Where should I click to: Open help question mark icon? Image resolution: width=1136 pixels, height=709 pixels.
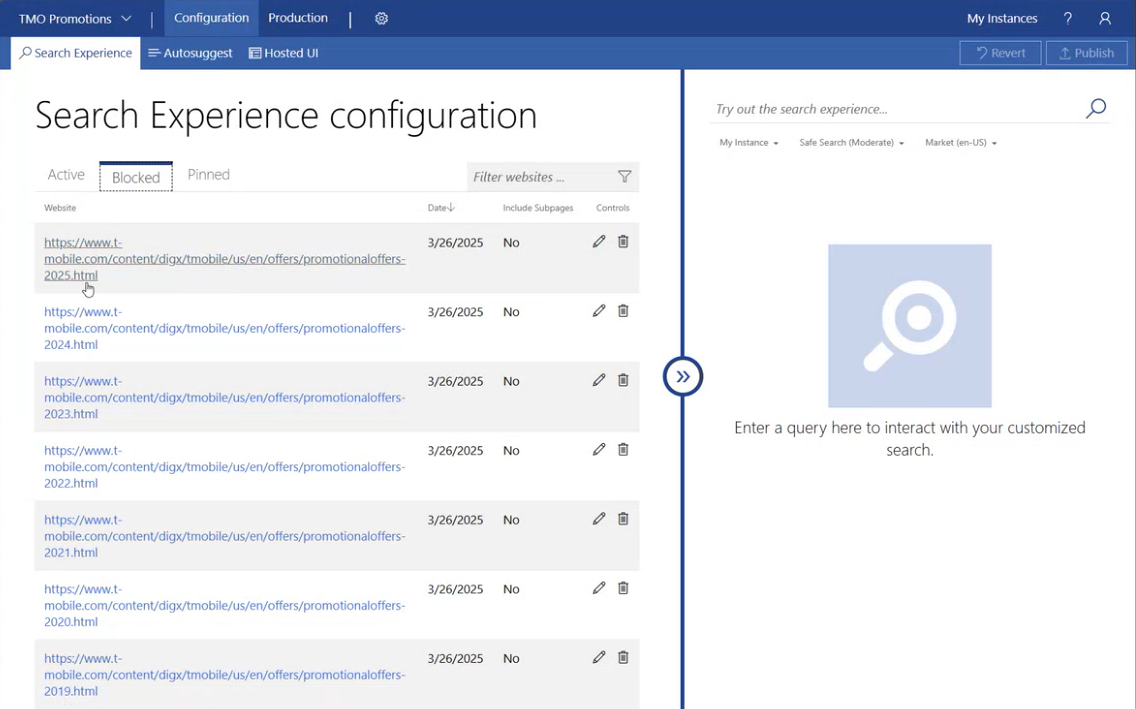click(1067, 19)
